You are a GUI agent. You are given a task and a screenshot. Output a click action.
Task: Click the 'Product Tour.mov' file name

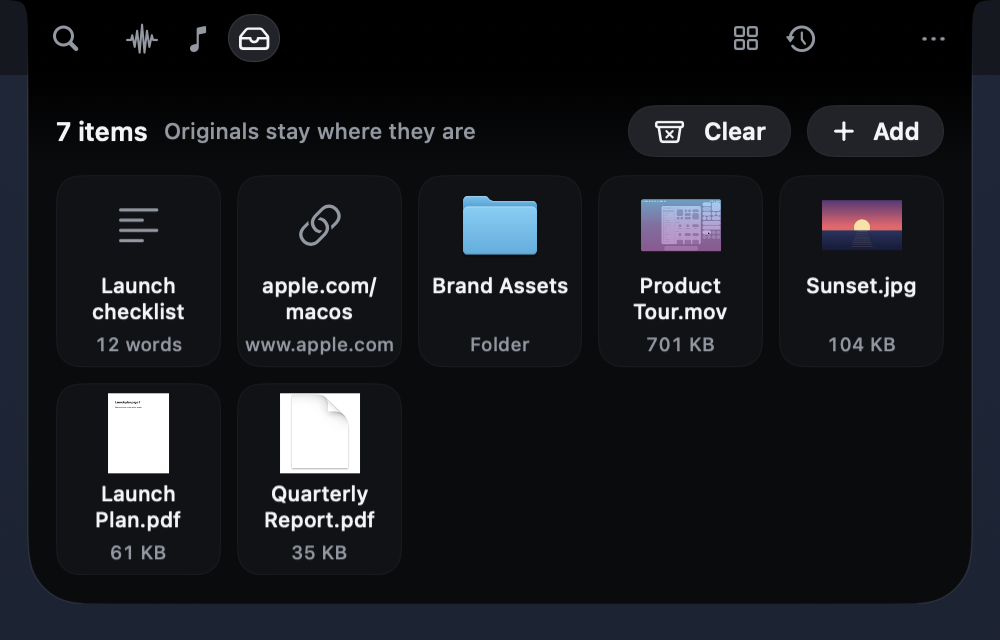[x=680, y=299]
